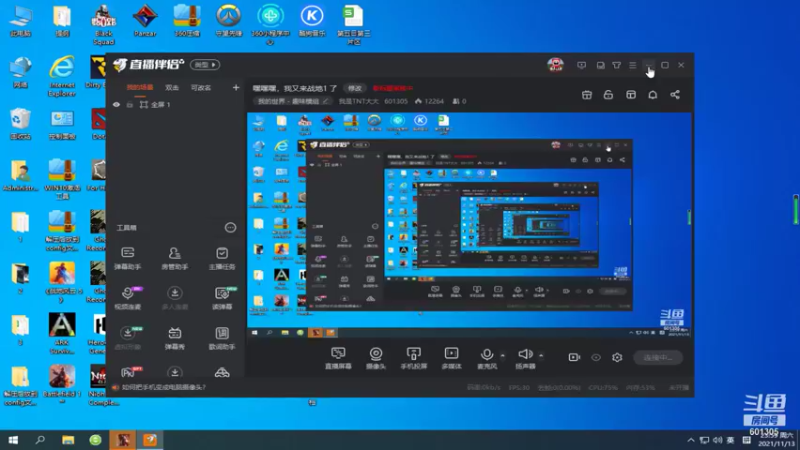Open the 房管助手 tool
Viewport: 800px width, 450px height.
[174, 257]
